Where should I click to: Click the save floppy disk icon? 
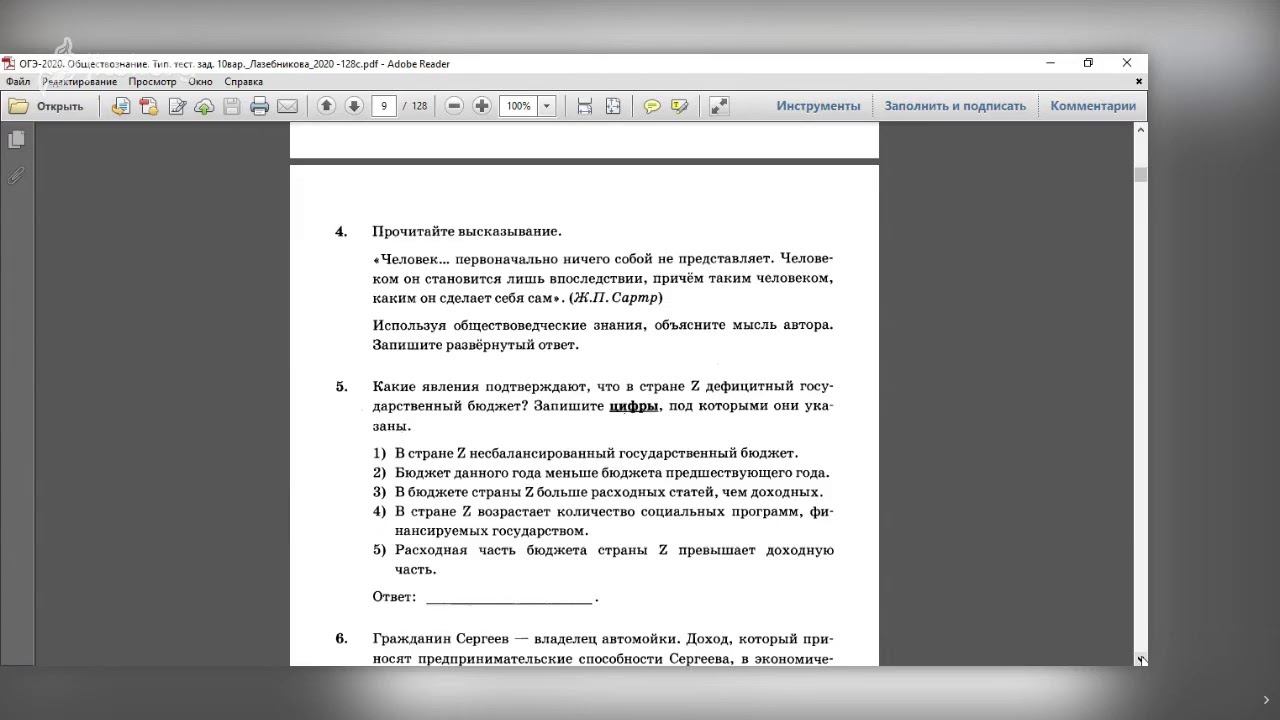pyautogui.click(x=231, y=106)
